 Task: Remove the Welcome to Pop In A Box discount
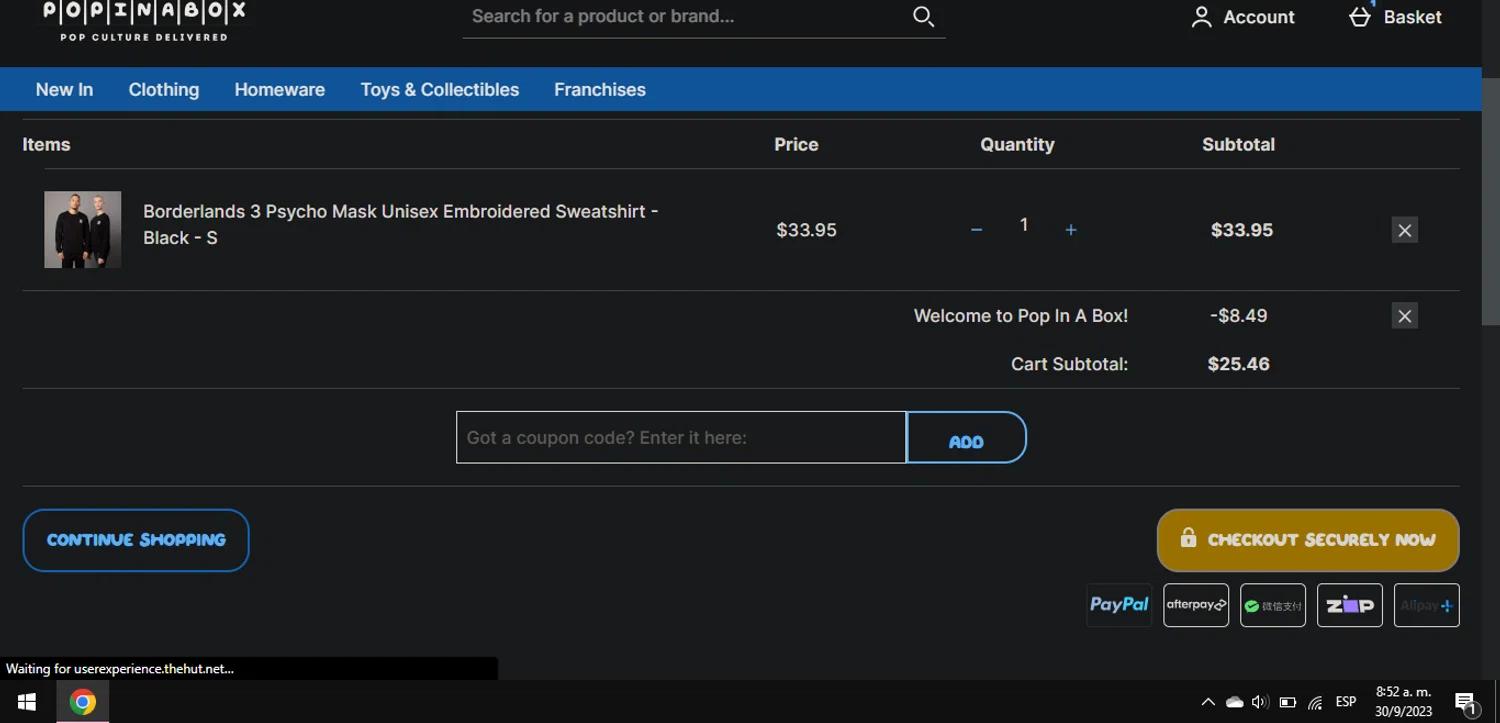point(1405,316)
